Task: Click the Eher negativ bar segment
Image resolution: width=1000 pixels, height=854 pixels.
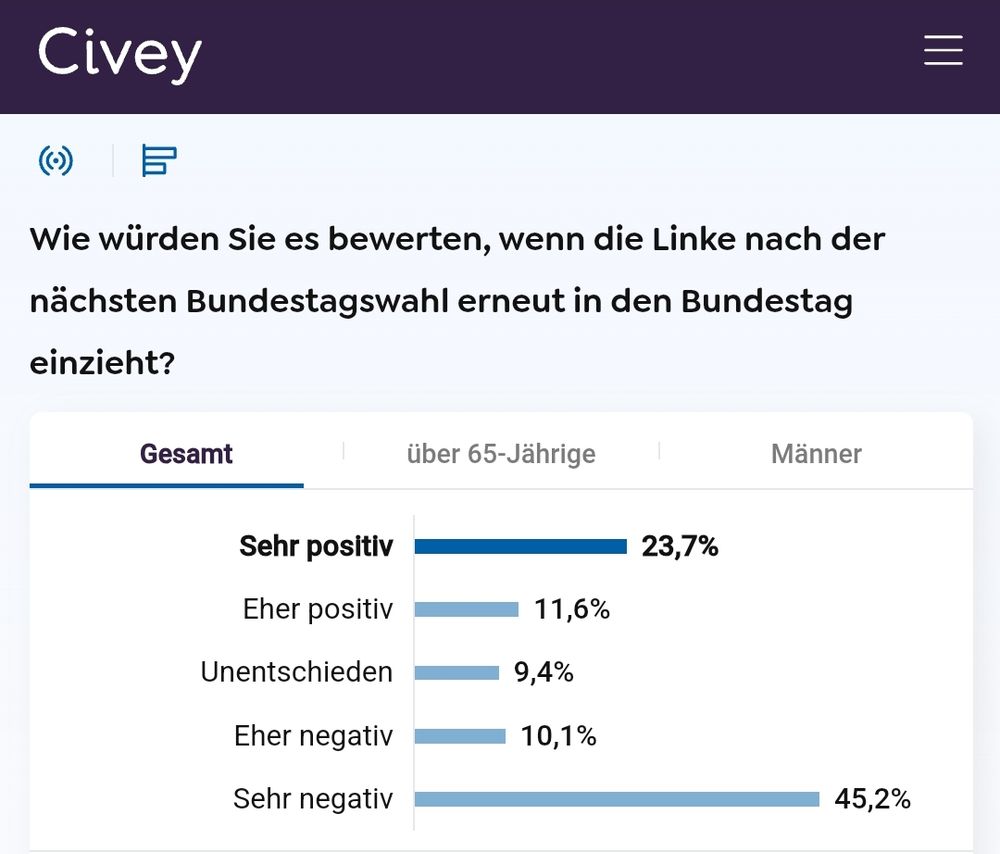Action: pos(460,736)
